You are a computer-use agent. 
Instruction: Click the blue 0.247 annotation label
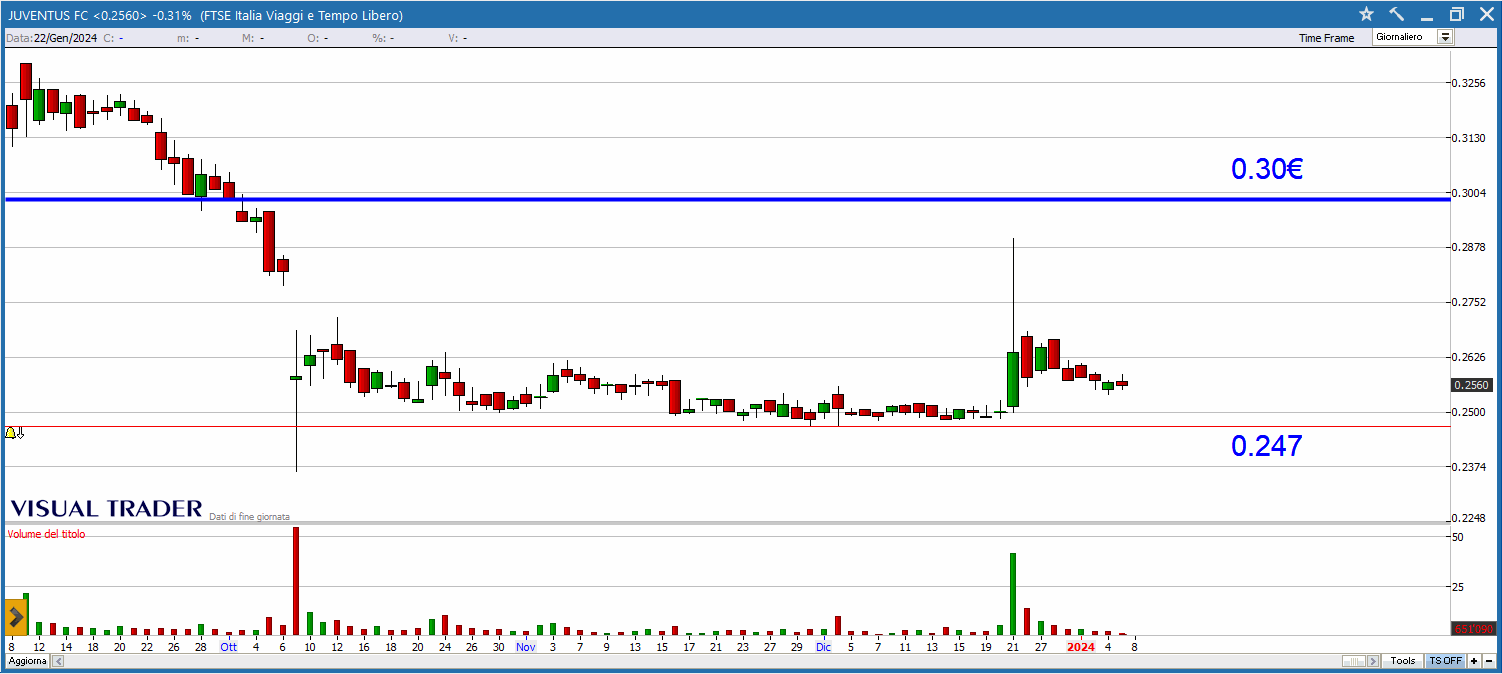(x=1266, y=446)
